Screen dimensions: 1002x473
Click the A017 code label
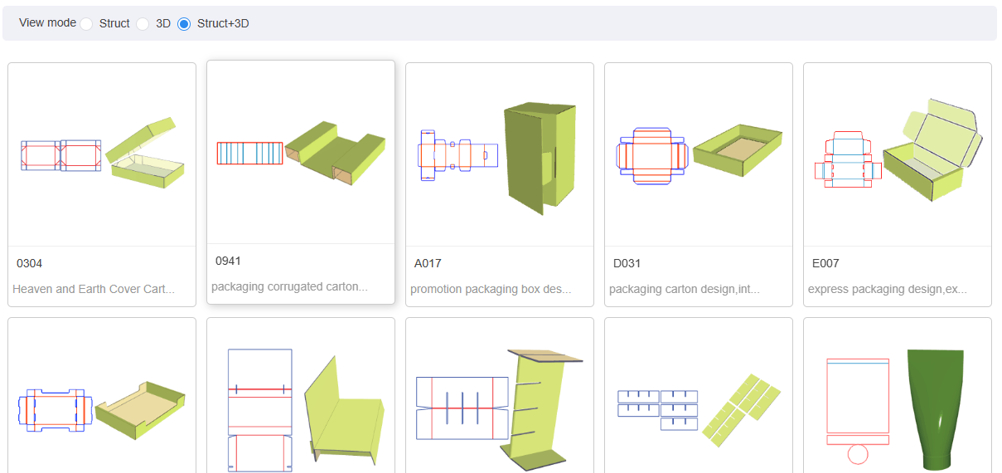(x=428, y=263)
